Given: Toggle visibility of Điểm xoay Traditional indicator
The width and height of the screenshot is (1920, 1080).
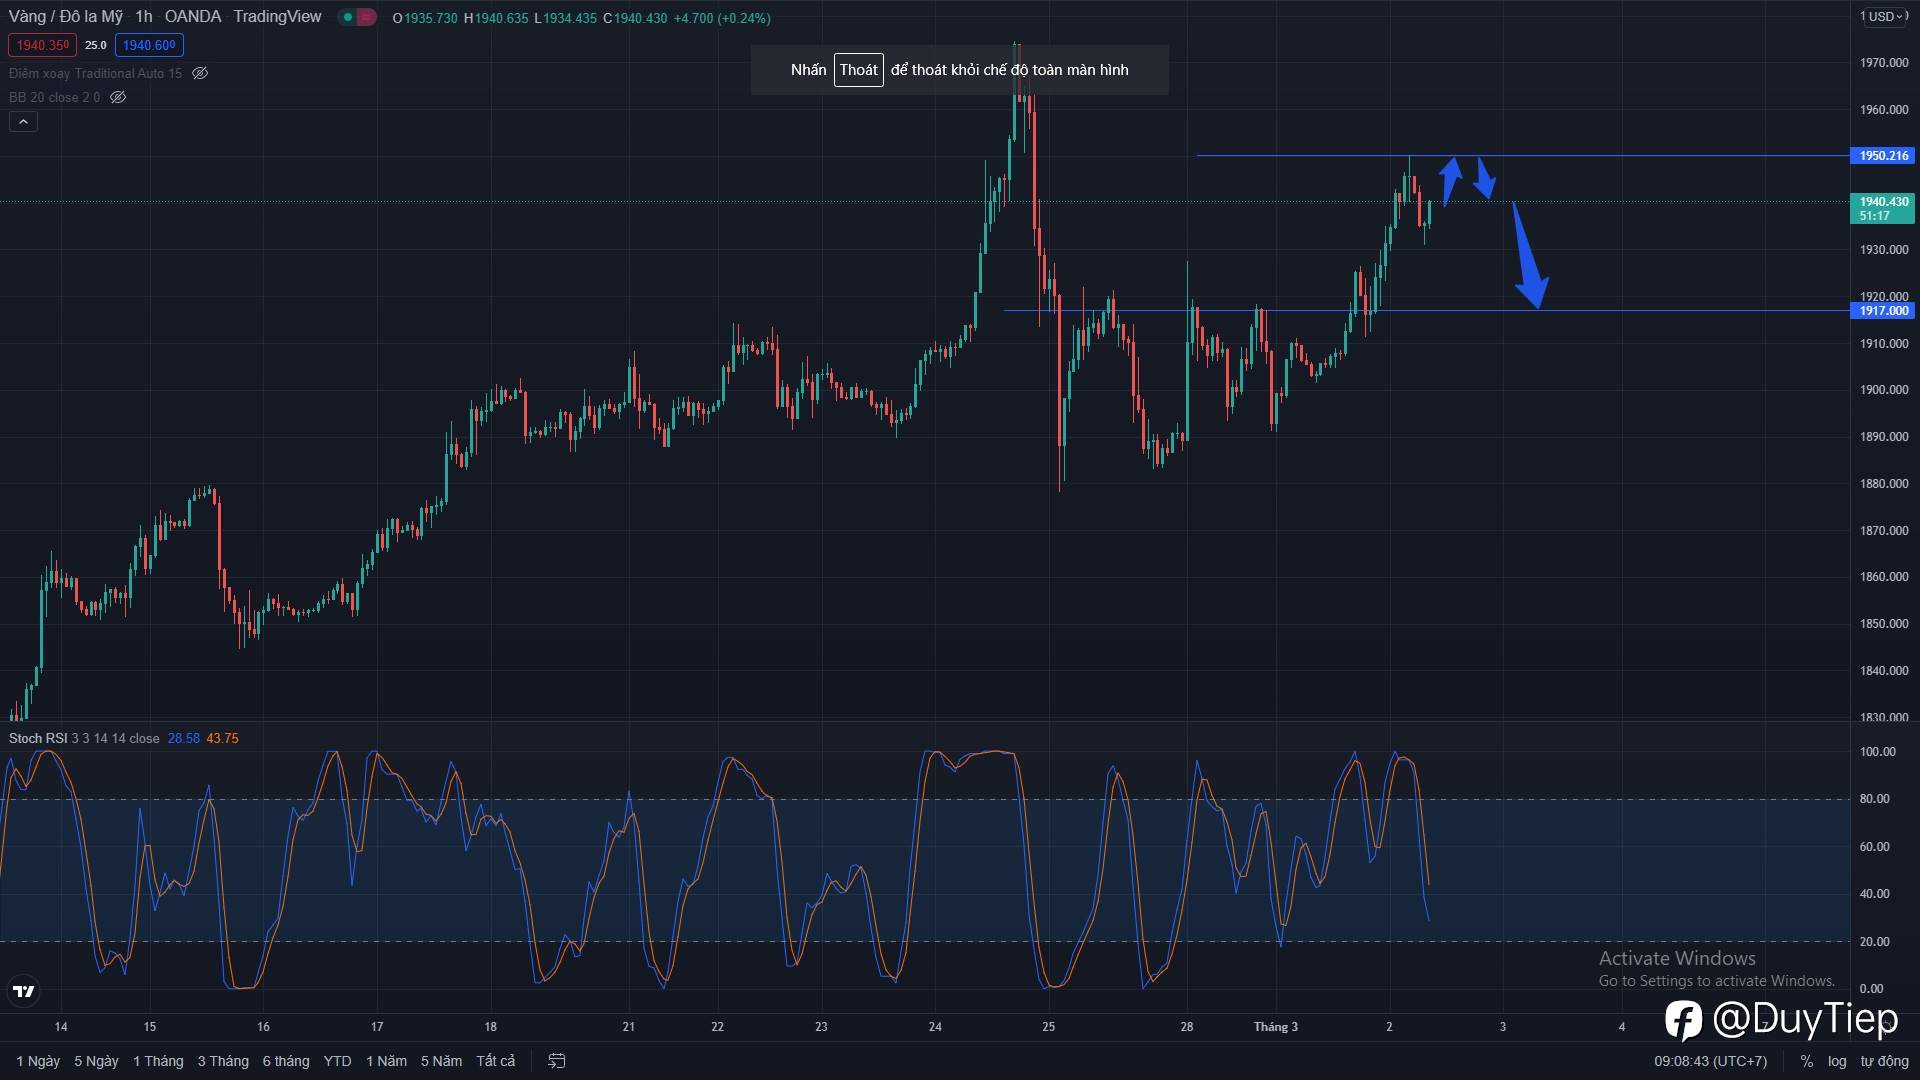Looking at the screenshot, I should point(200,73).
